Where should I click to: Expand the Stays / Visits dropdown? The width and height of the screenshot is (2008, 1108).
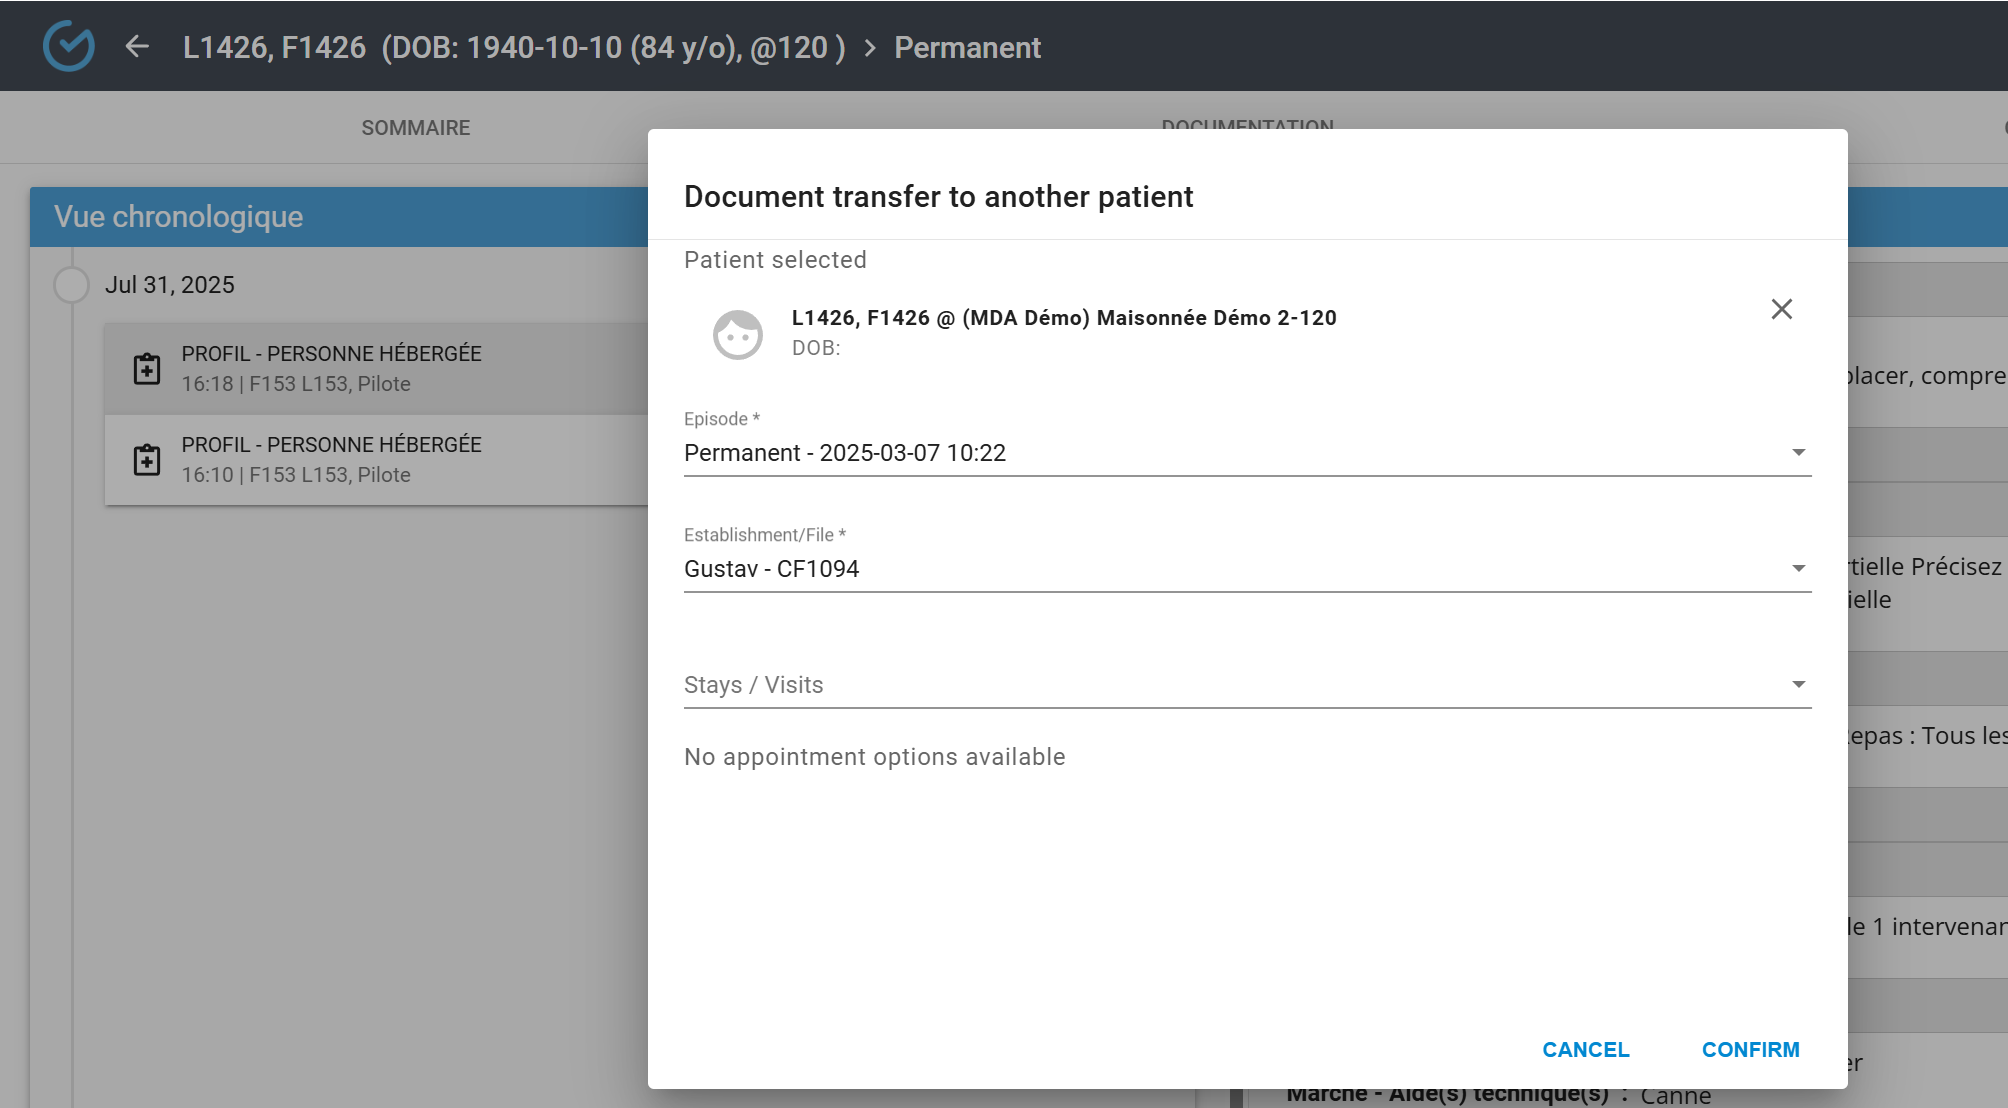click(x=1798, y=685)
